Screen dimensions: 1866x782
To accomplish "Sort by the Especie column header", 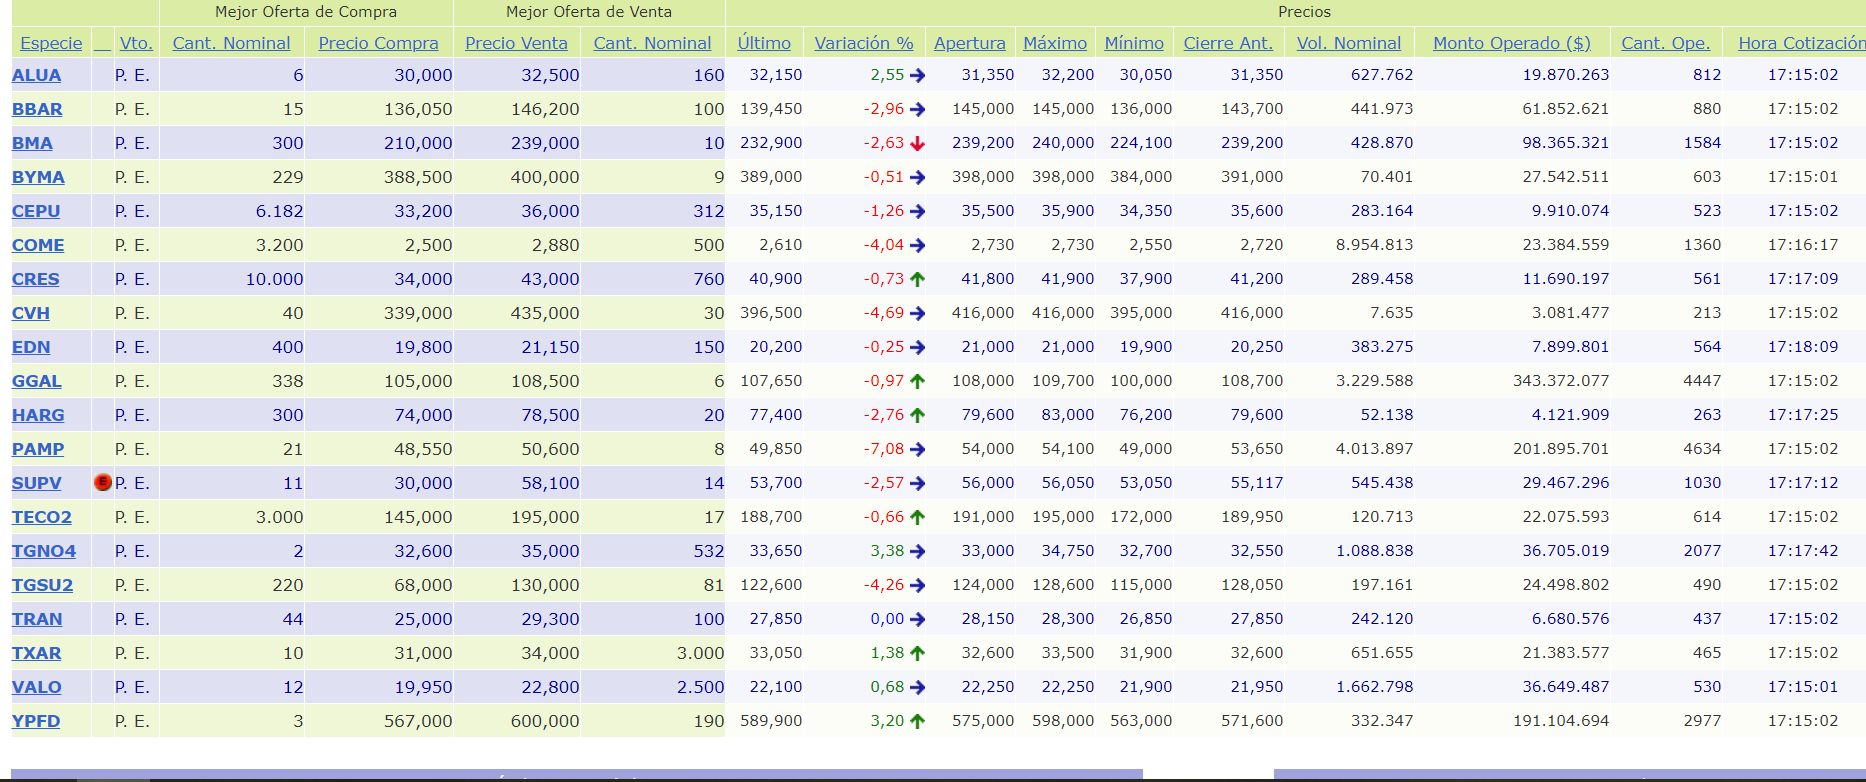I will (51, 43).
